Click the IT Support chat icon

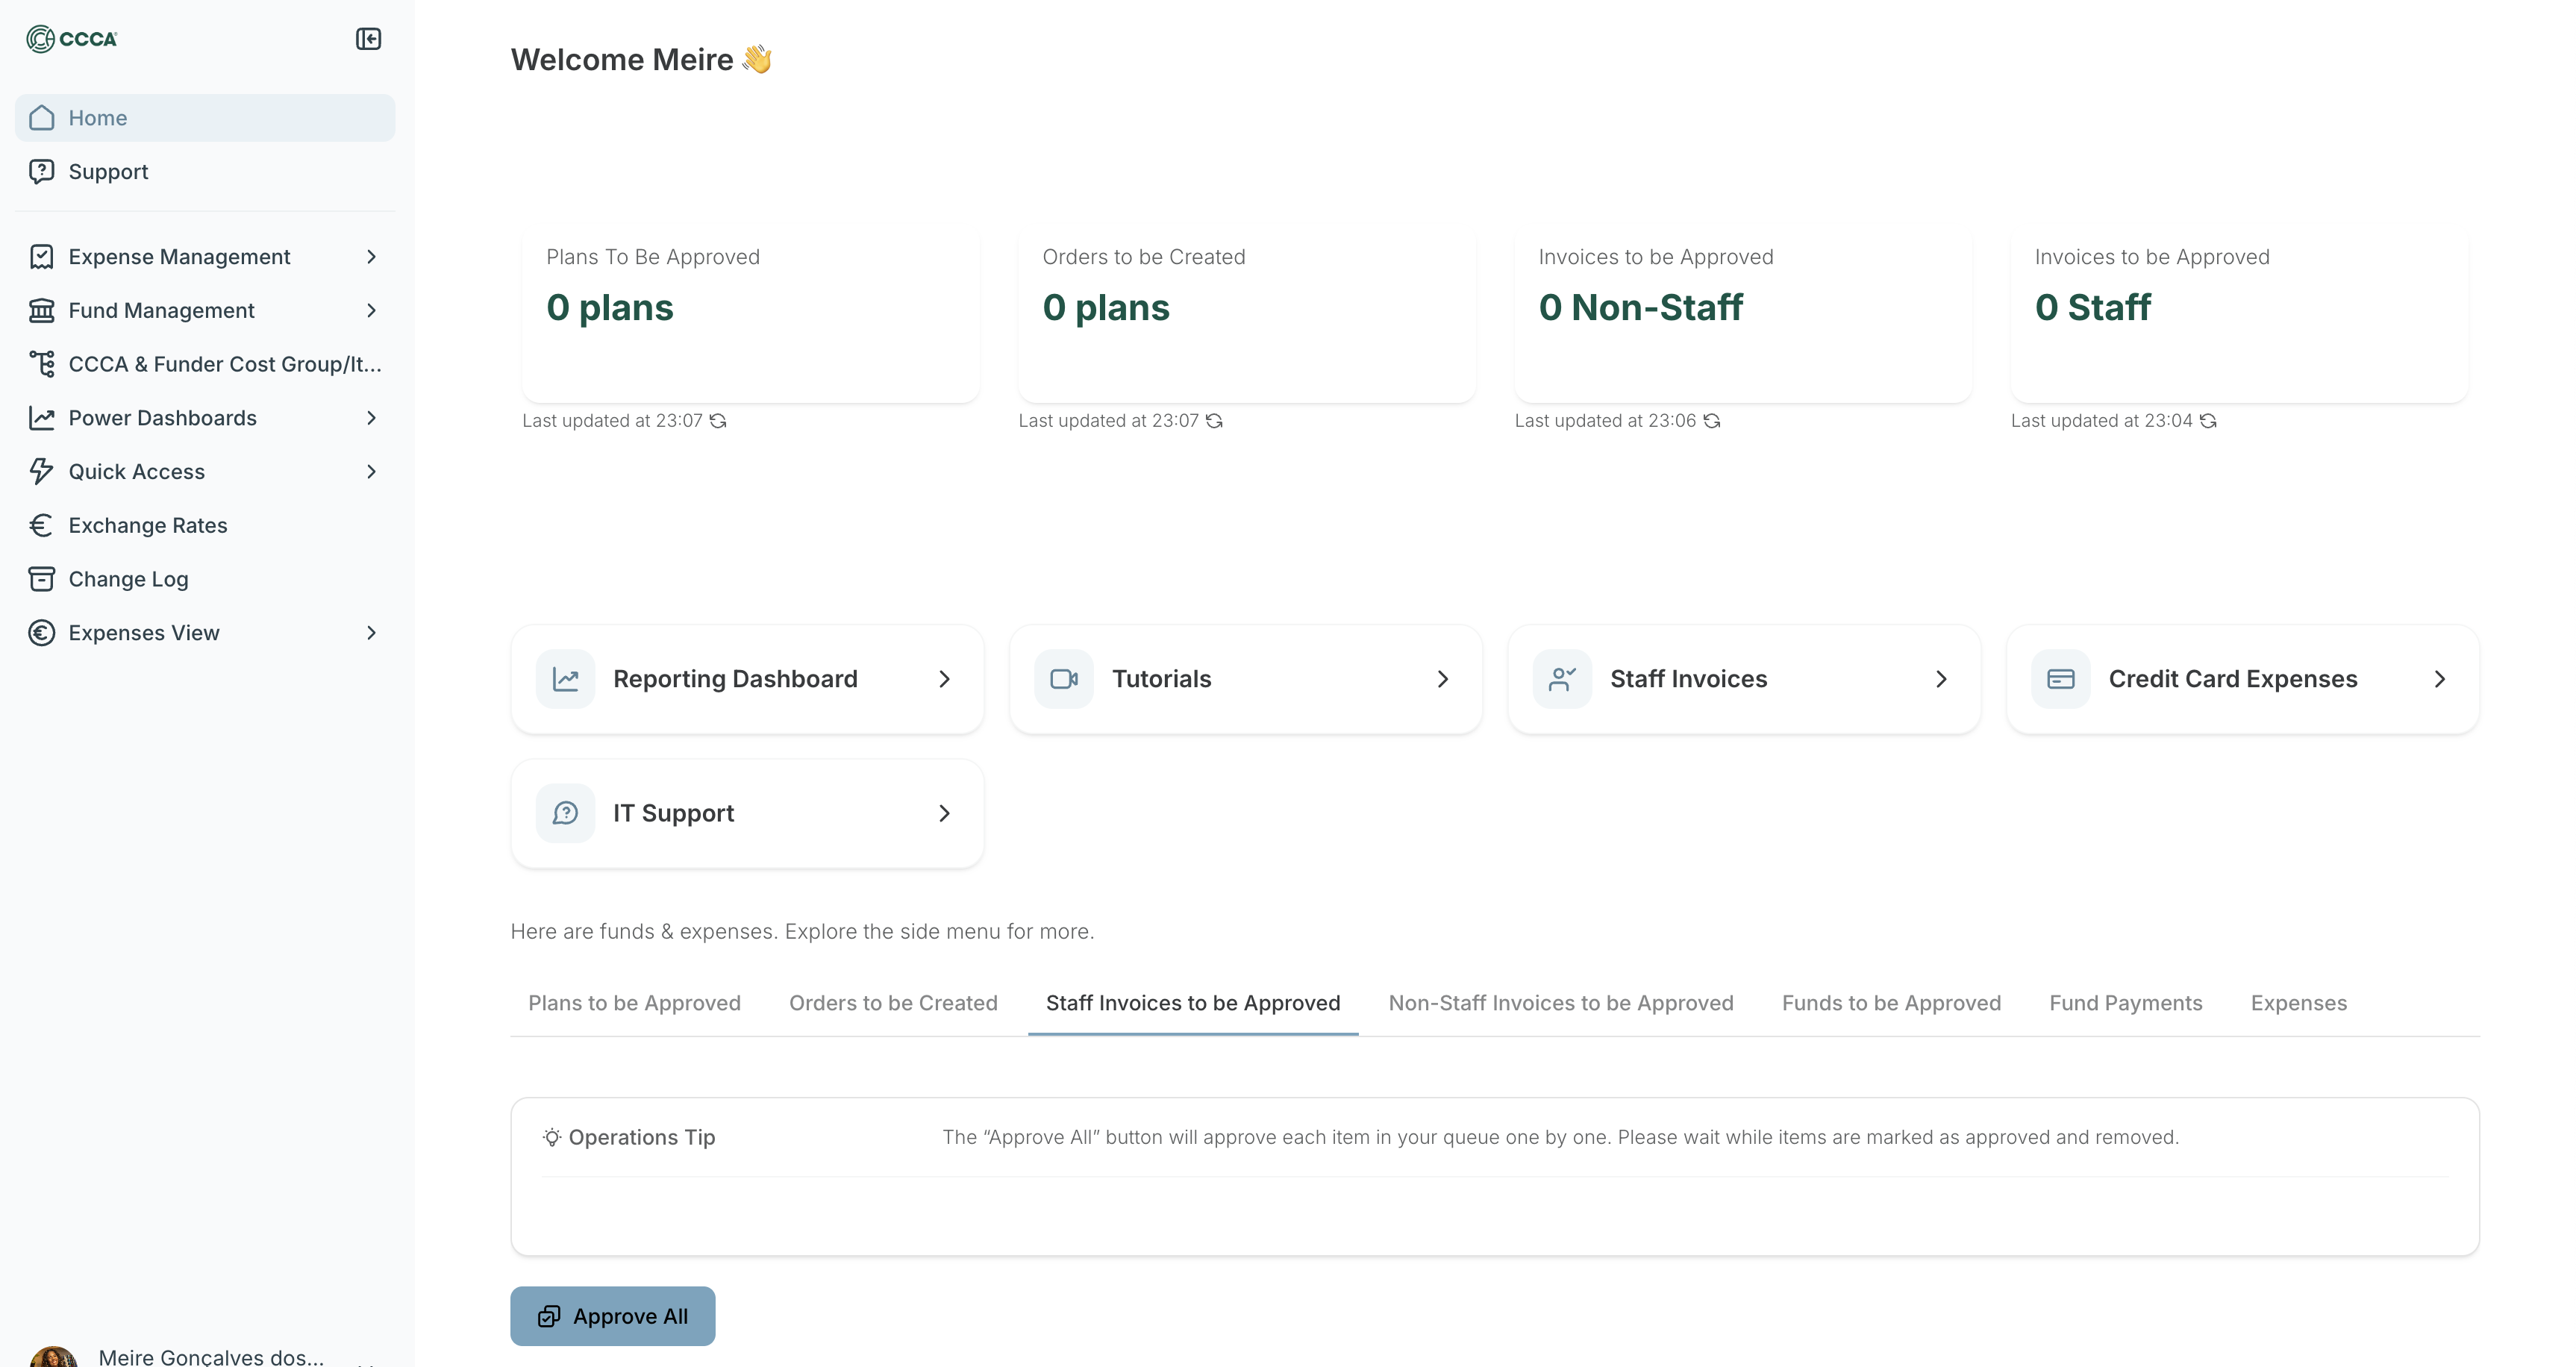[x=565, y=813]
